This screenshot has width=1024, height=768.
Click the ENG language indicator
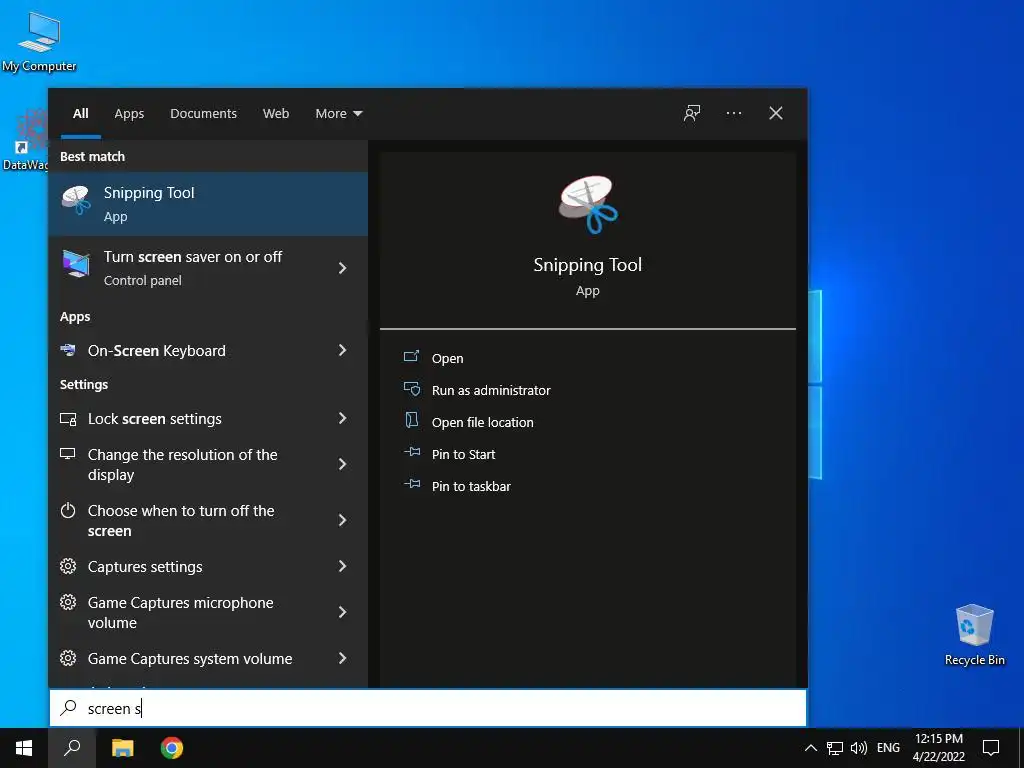(888, 748)
